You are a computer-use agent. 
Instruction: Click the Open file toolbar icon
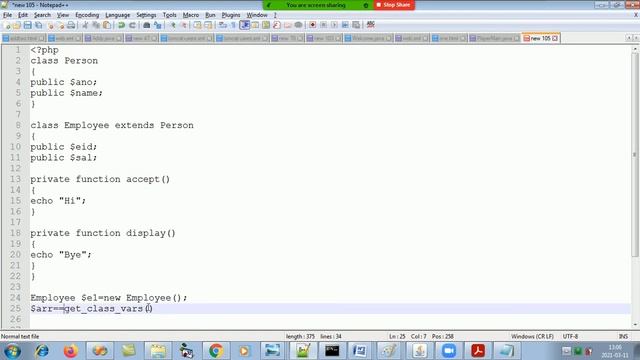pyautogui.click(x=17, y=25)
